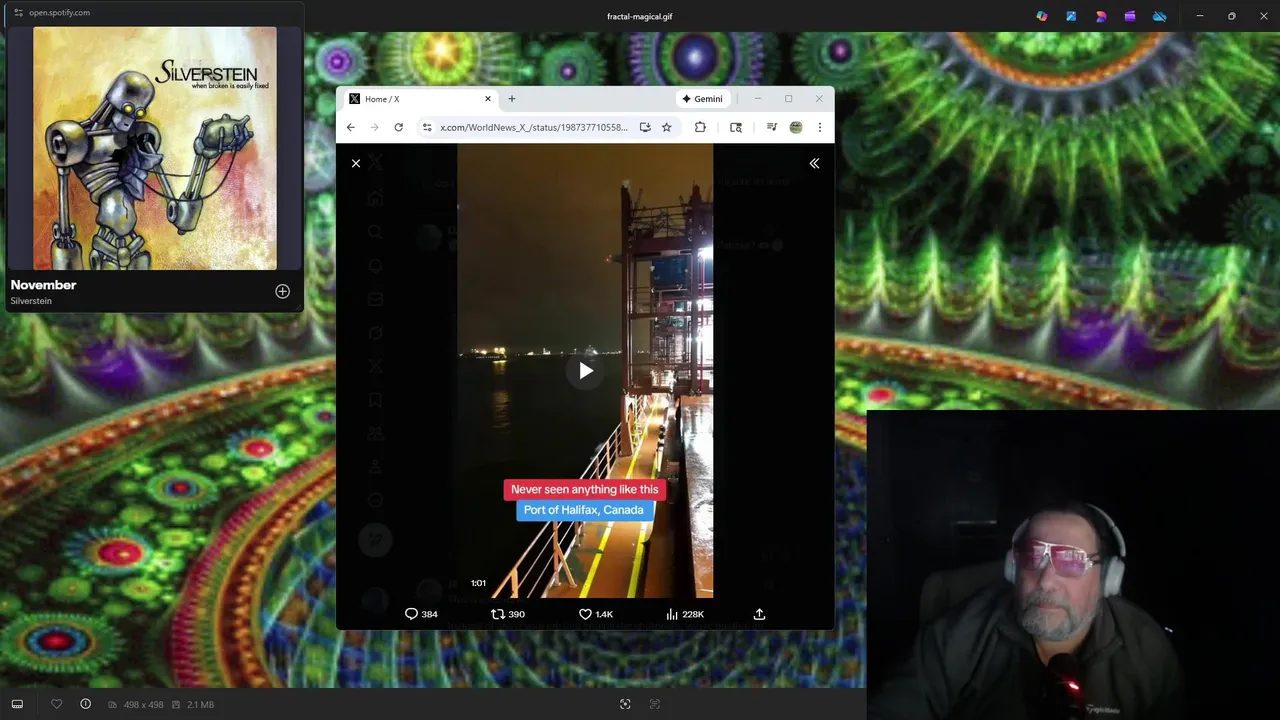Open scan text icon in Photos bottom bar
Screen dimensions: 1280x720
[x=655, y=704]
